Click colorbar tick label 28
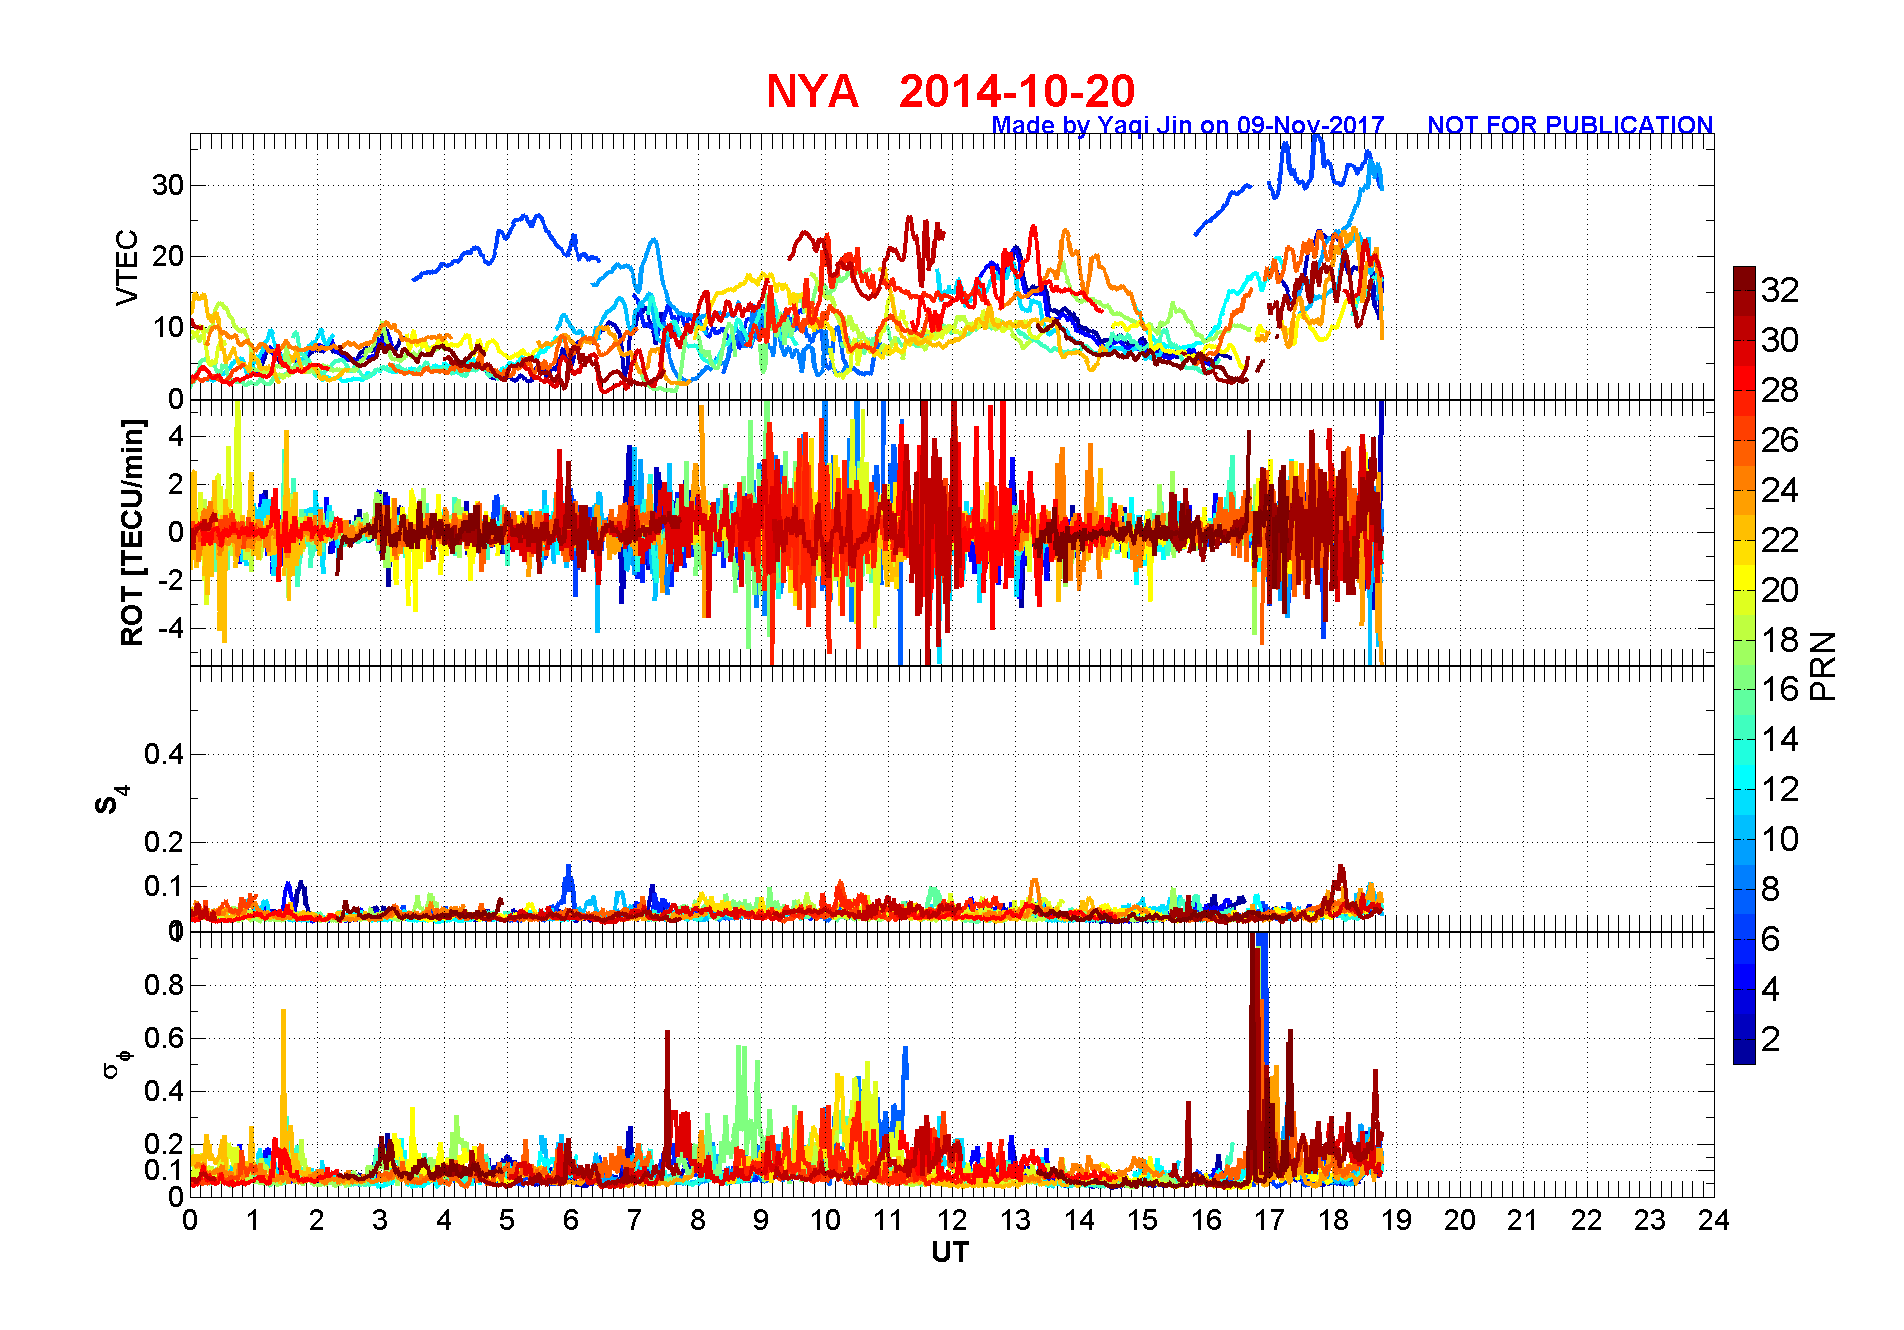Image resolution: width=1904 pixels, height=1330 pixels. (x=1780, y=390)
